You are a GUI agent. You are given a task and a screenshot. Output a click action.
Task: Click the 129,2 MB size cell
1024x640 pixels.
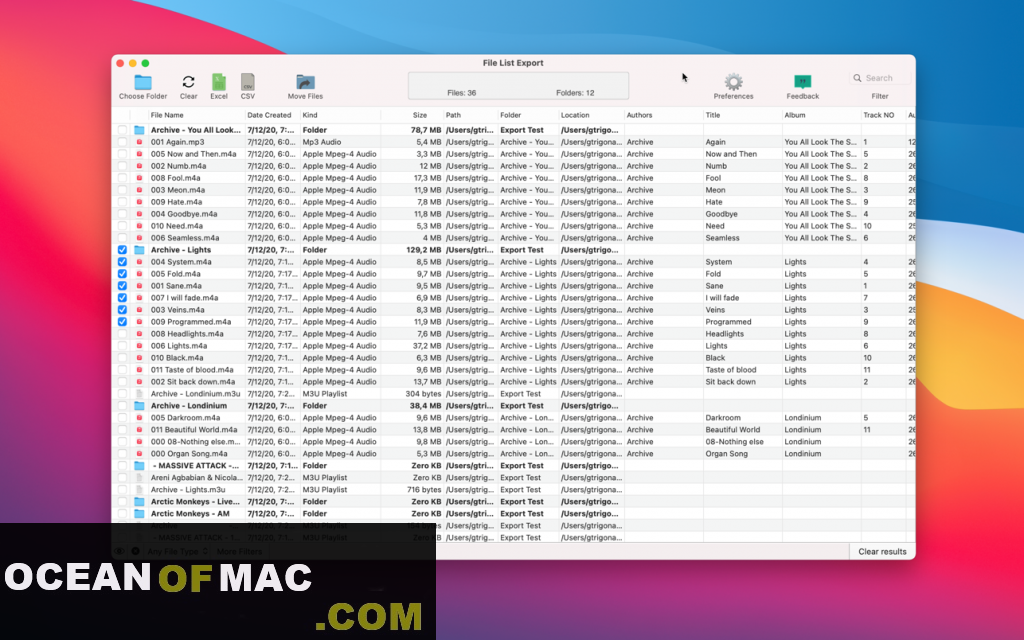(x=423, y=250)
